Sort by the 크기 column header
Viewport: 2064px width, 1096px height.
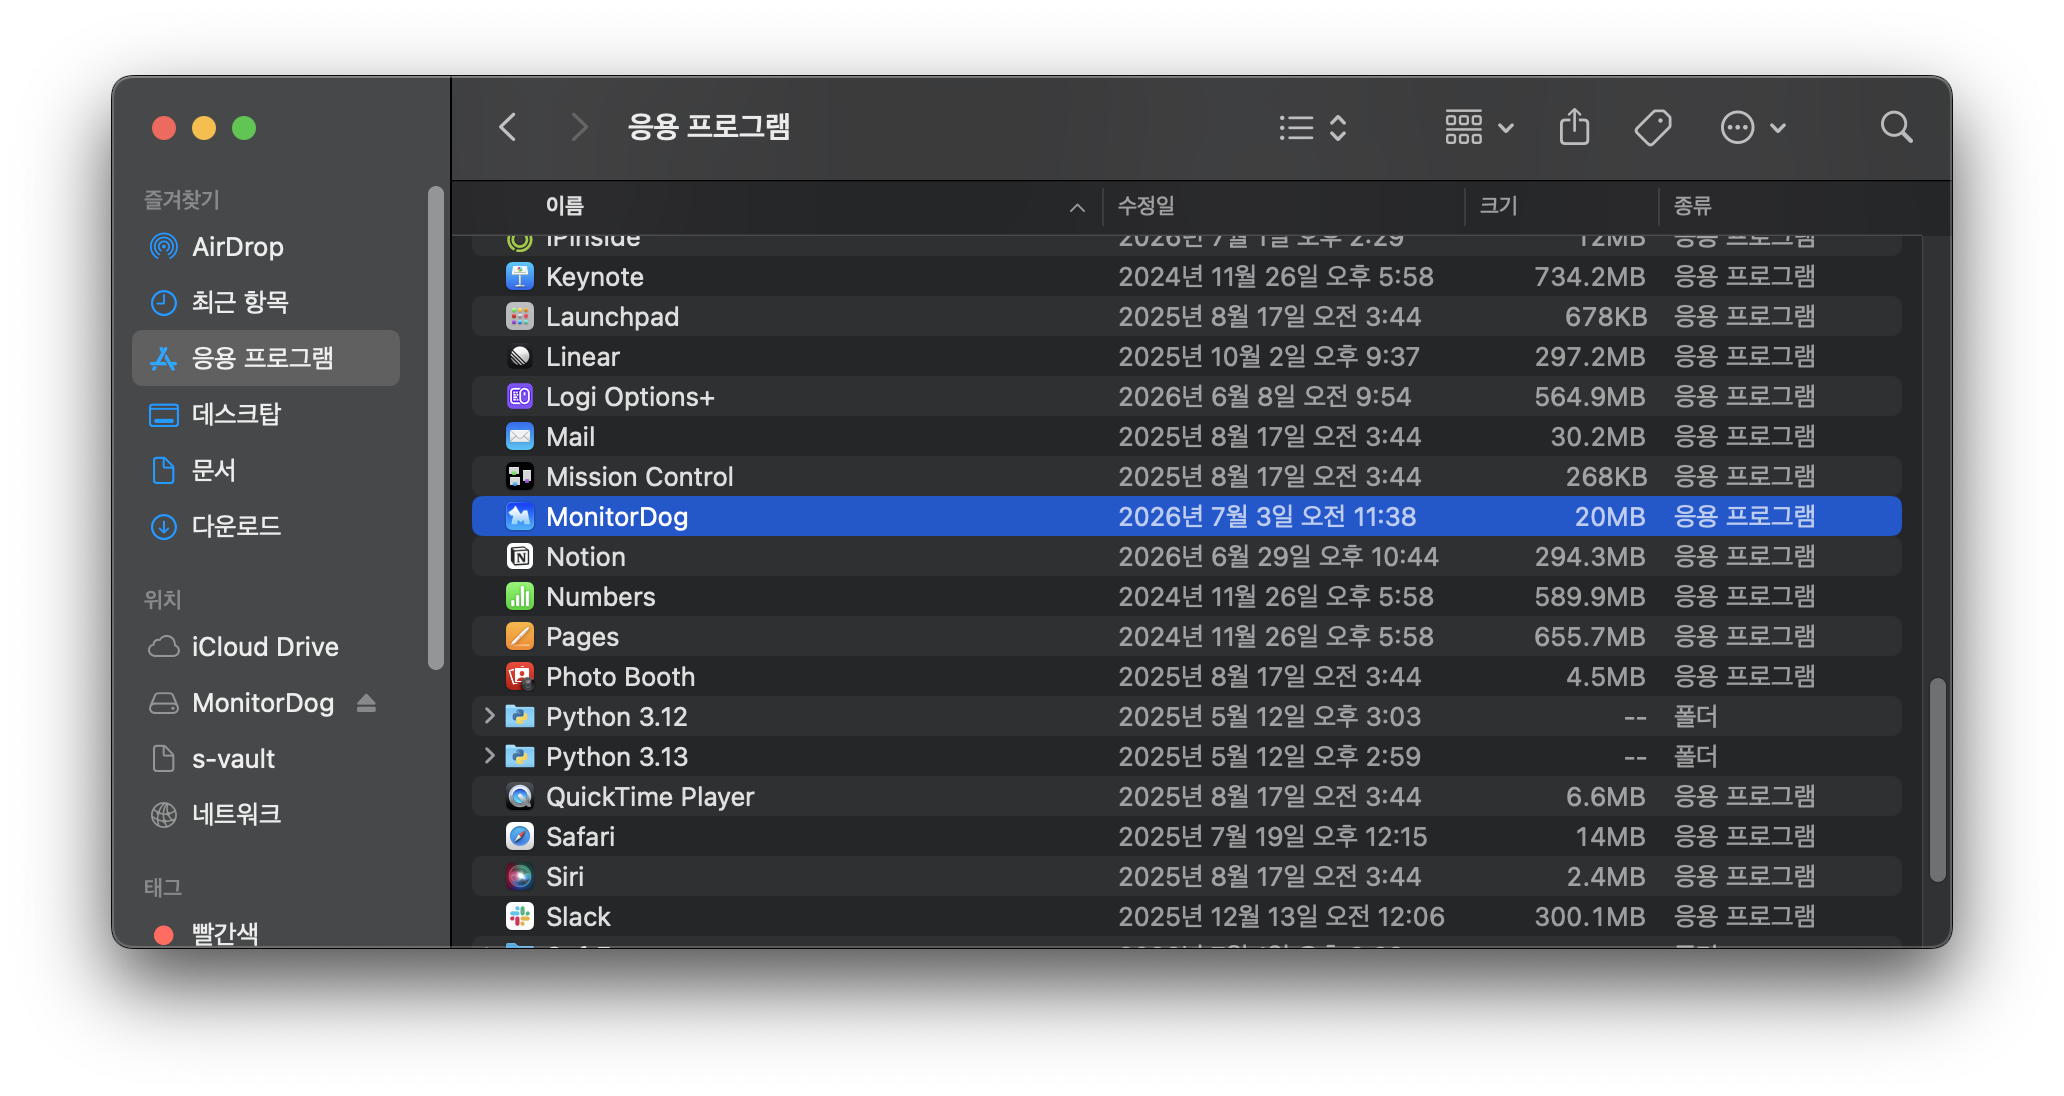(1498, 206)
